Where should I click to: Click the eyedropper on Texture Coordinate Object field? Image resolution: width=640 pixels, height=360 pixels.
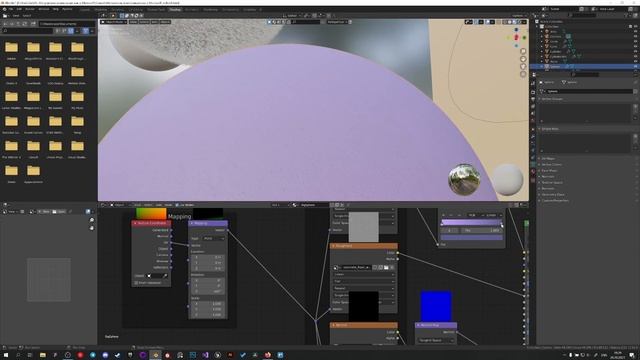pyautogui.click(x=165, y=276)
